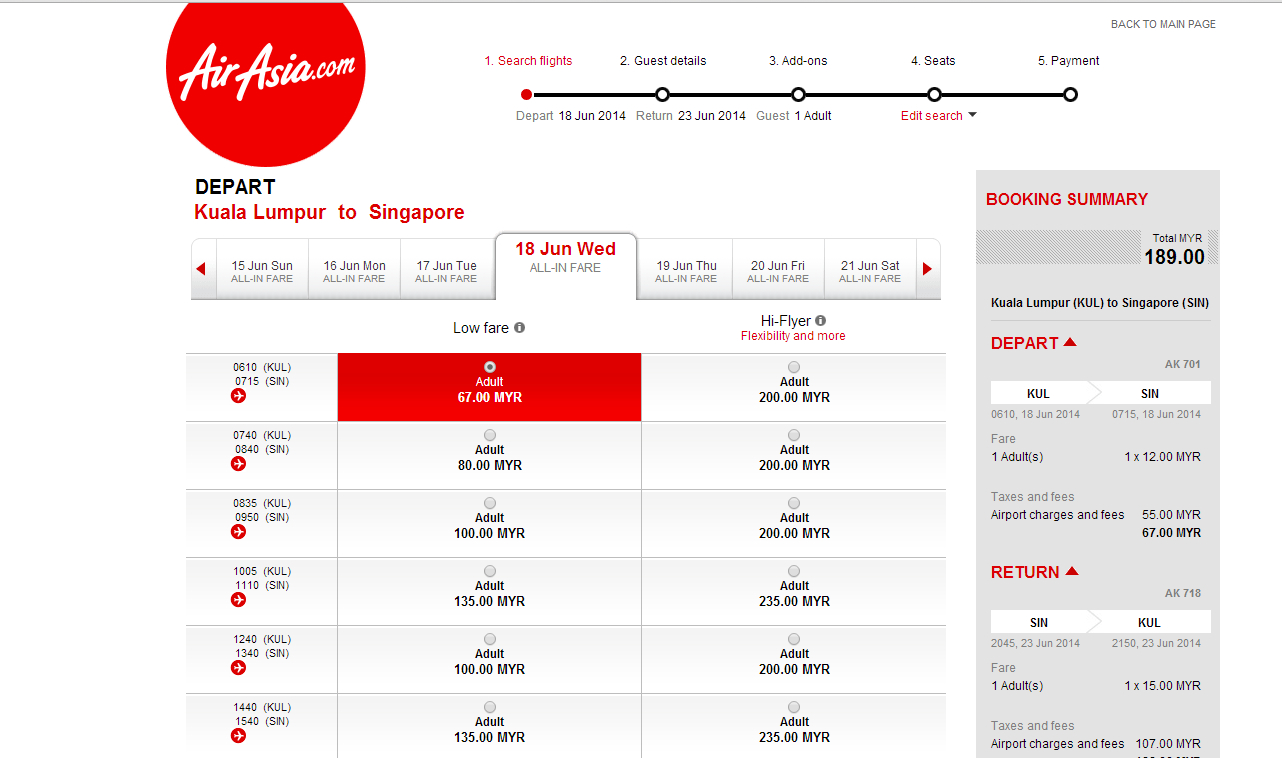Click plane icon for 0740 KUL flight
The image size is (1282, 758).
point(238,464)
